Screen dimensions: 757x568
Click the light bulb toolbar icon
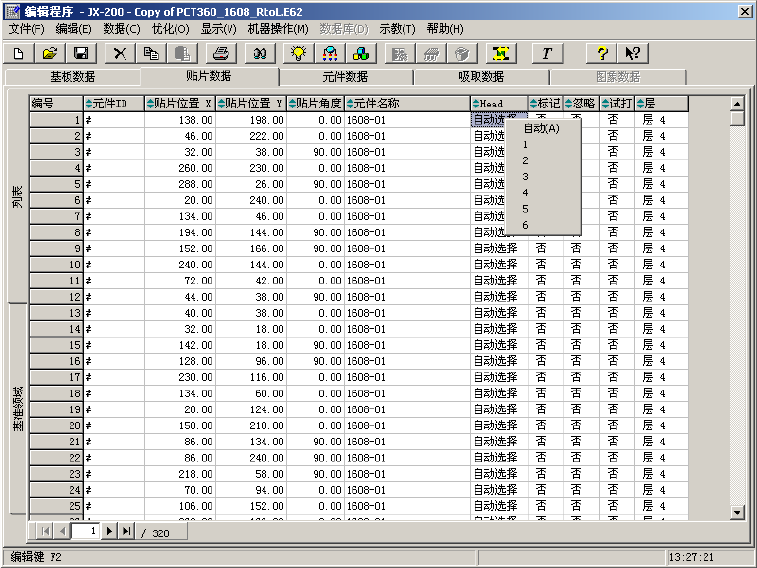pos(297,53)
